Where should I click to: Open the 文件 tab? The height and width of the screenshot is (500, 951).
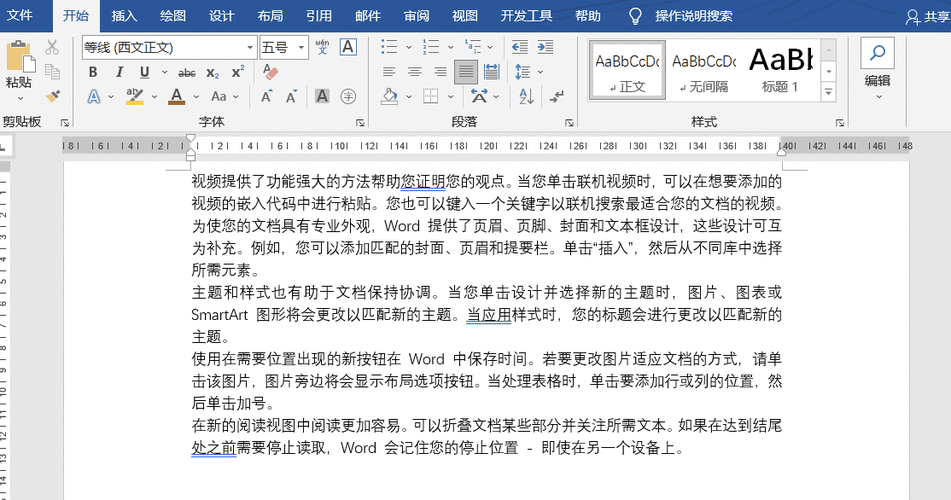click(19, 16)
